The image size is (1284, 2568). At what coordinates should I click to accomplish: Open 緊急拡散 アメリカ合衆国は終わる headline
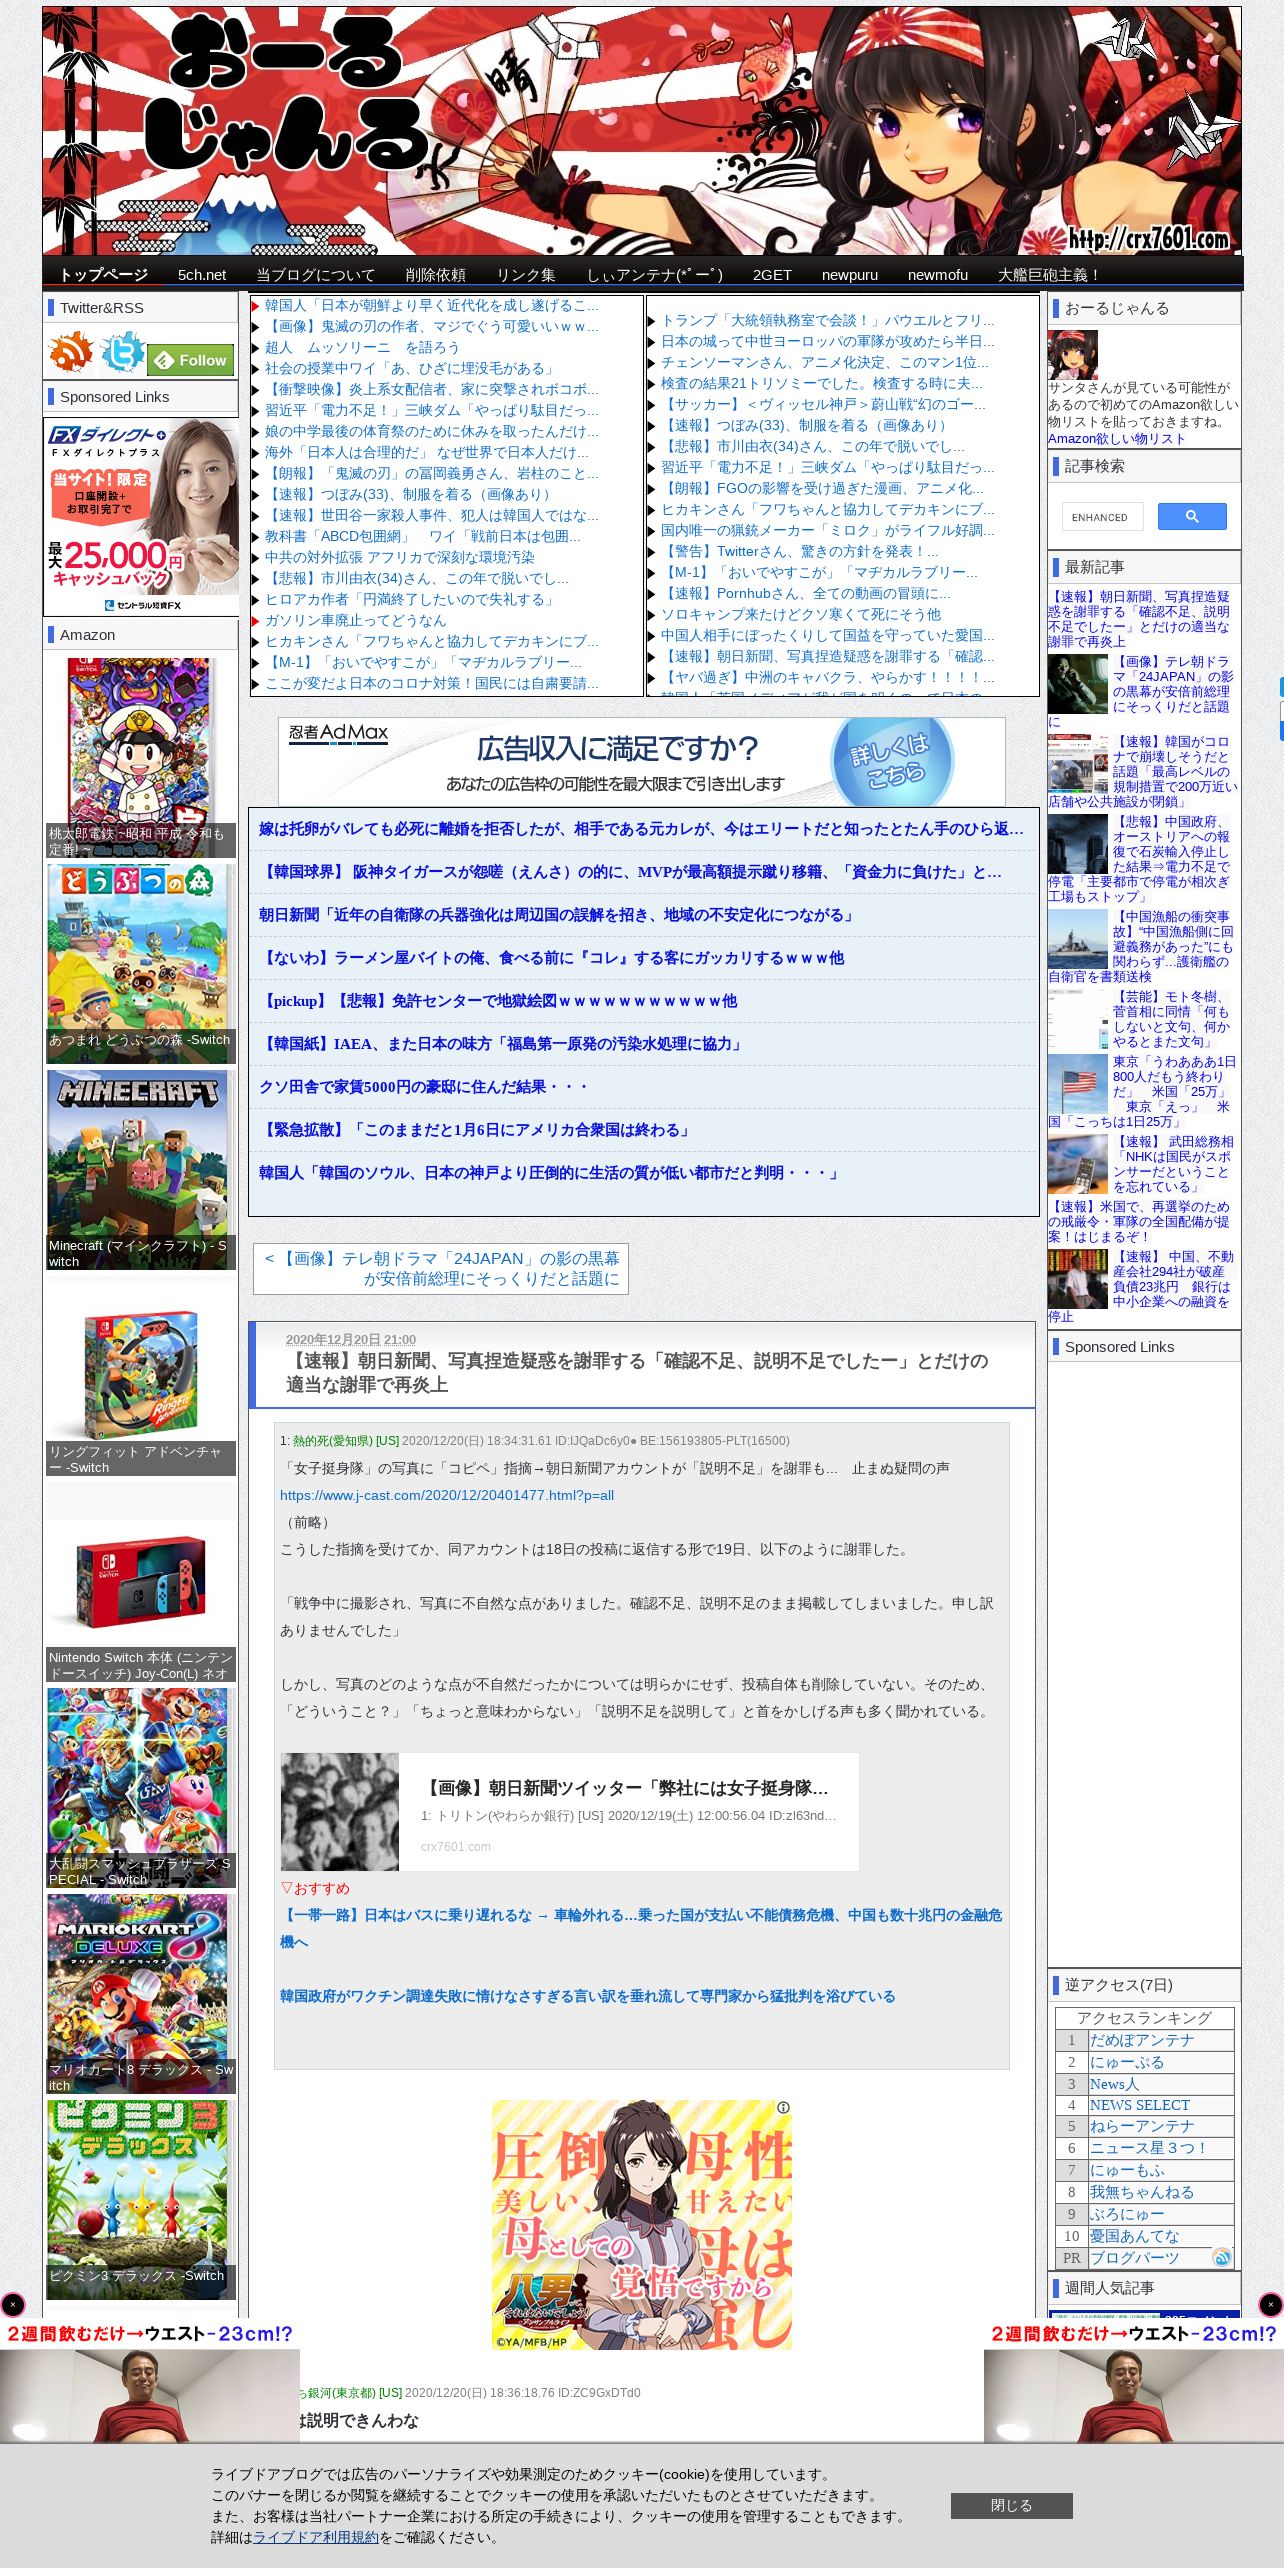coord(476,1130)
